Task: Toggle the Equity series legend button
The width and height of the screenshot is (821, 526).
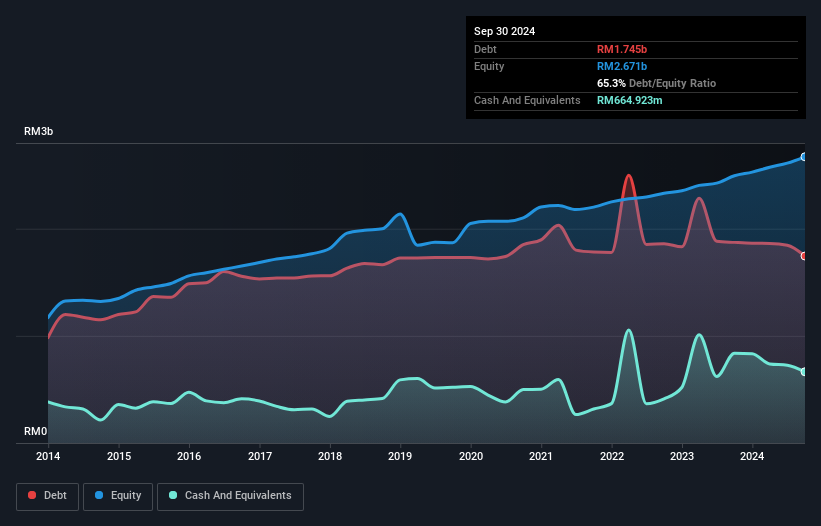Action: 118,496
